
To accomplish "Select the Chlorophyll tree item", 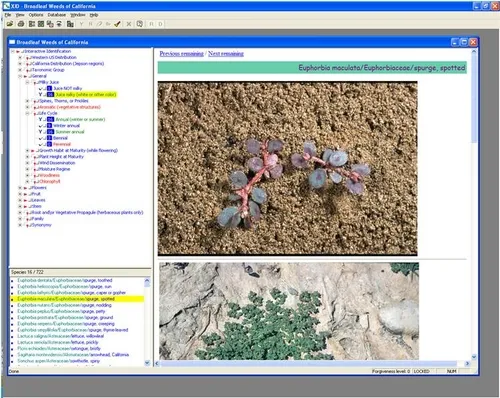I will tap(49, 182).
